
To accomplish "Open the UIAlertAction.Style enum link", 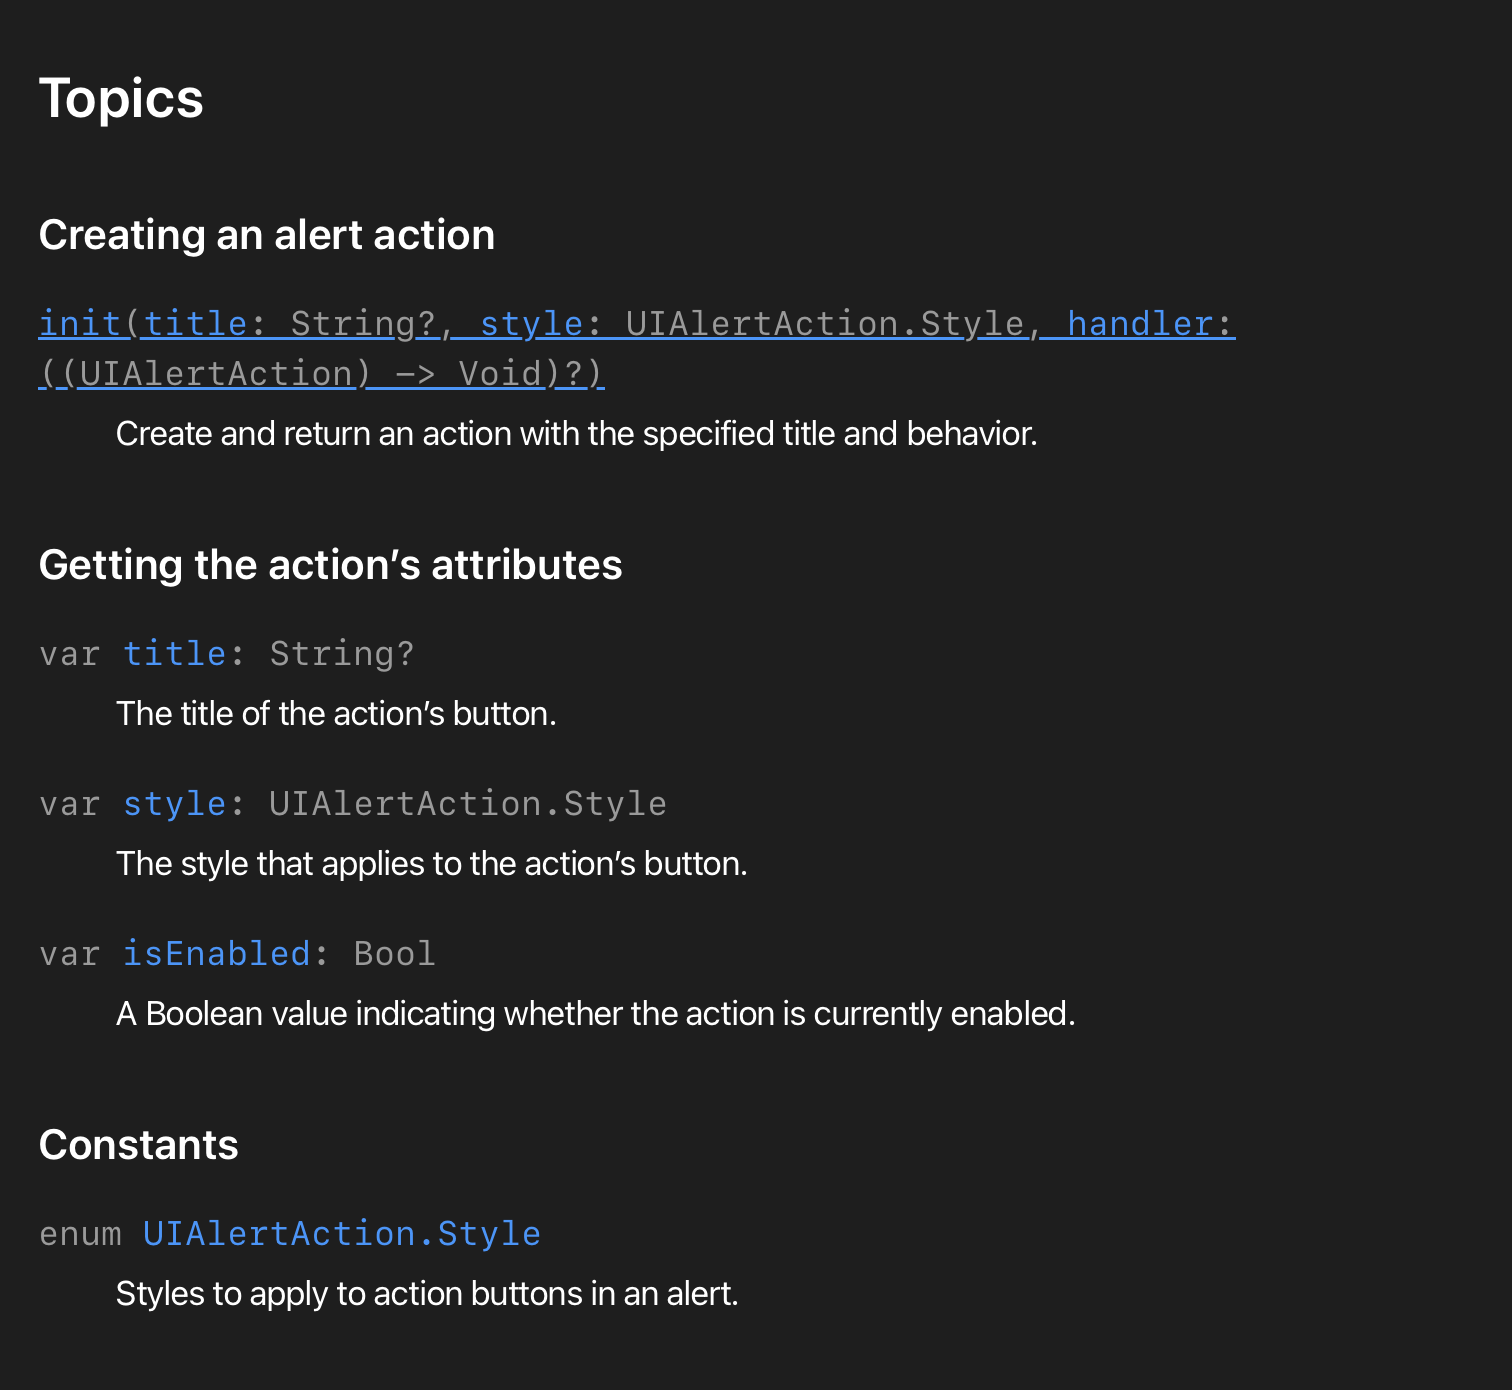I will 341,1234.
